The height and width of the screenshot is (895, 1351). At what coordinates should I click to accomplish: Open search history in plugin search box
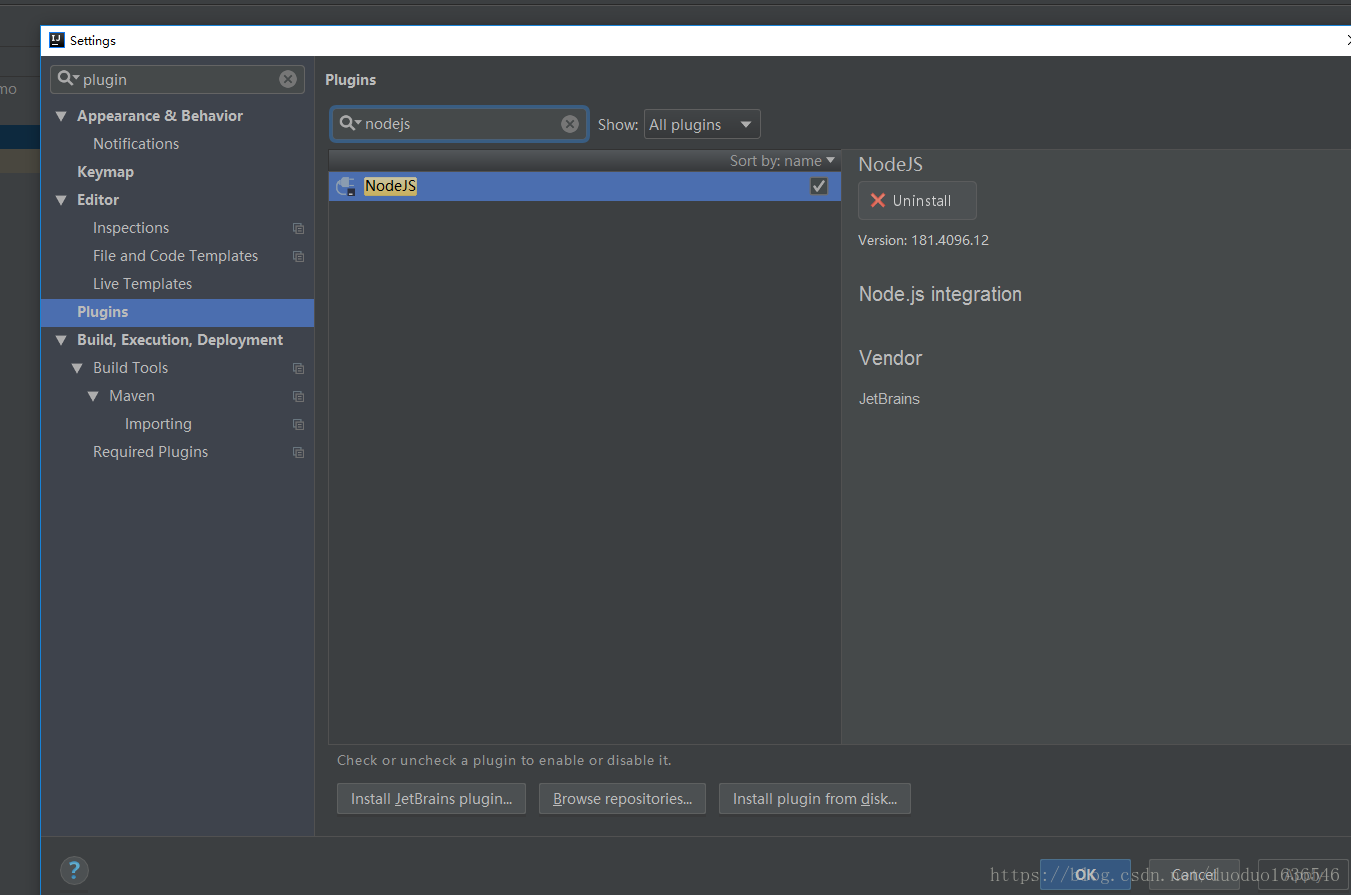click(350, 123)
